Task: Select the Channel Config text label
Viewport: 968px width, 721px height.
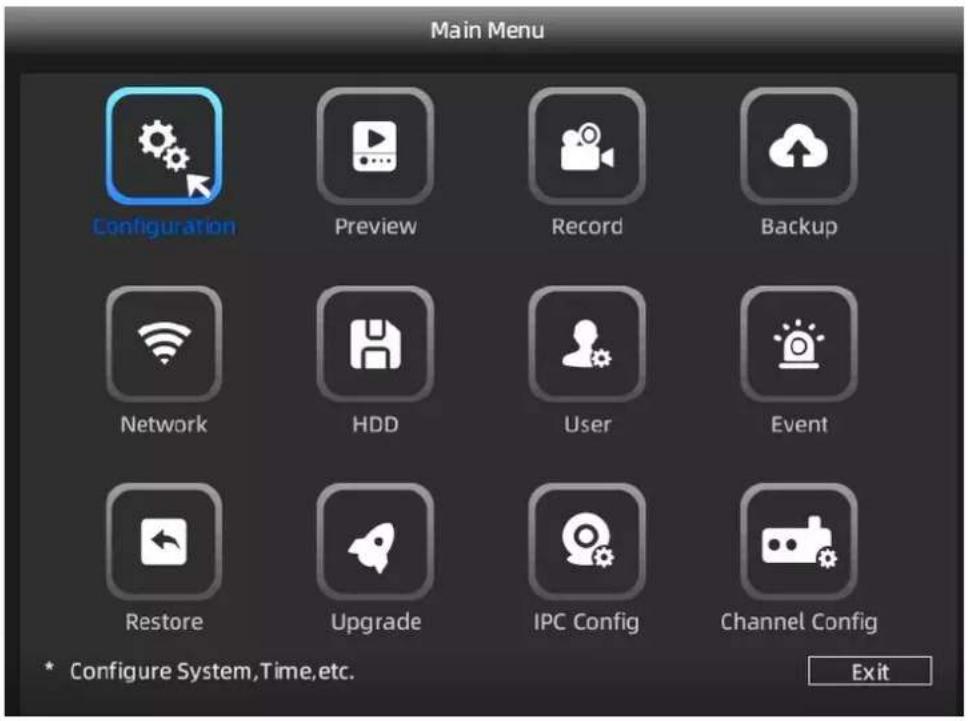Action: [x=799, y=622]
